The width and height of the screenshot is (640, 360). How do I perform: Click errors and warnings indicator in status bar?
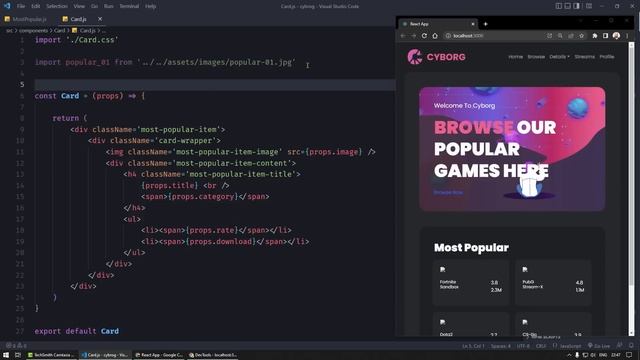click(x=16, y=346)
